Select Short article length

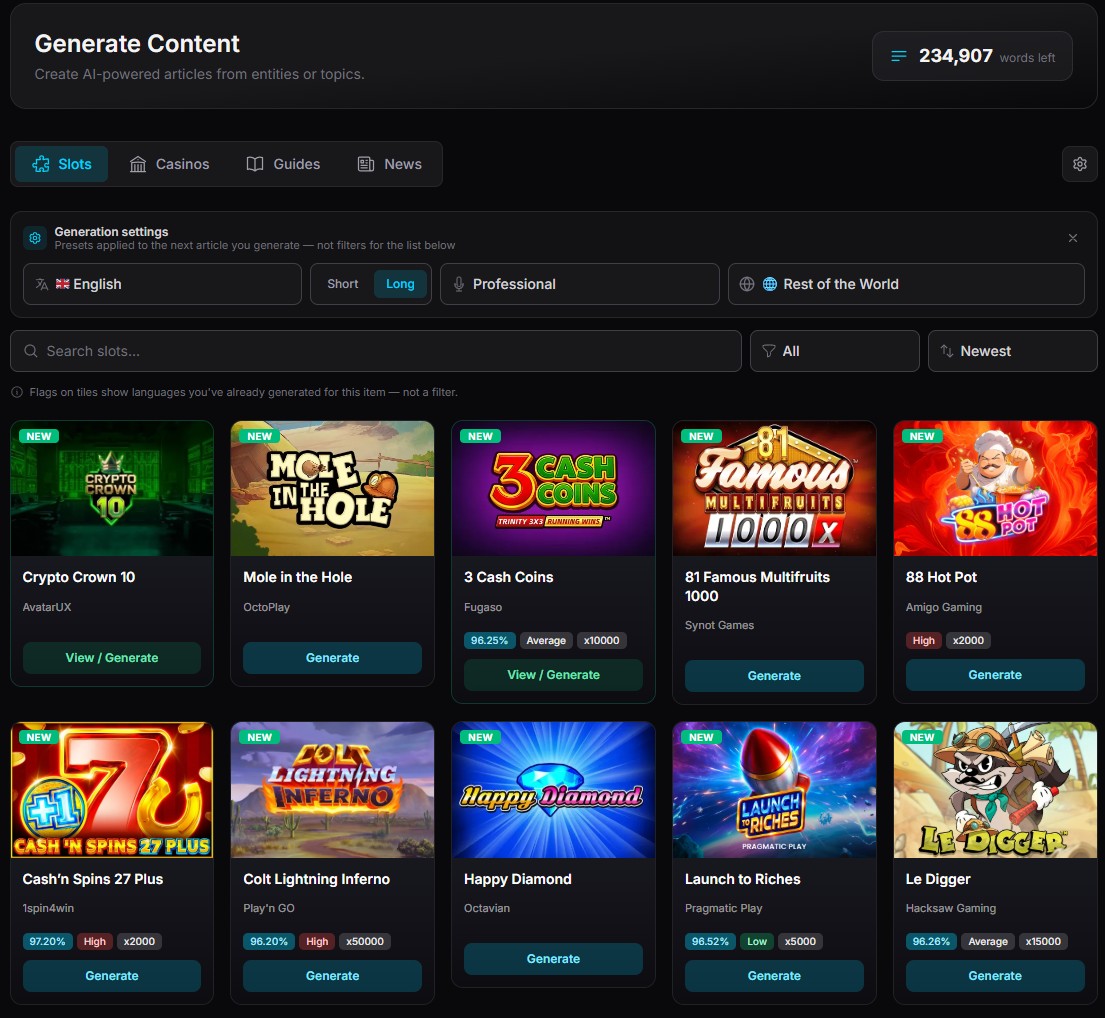342,284
